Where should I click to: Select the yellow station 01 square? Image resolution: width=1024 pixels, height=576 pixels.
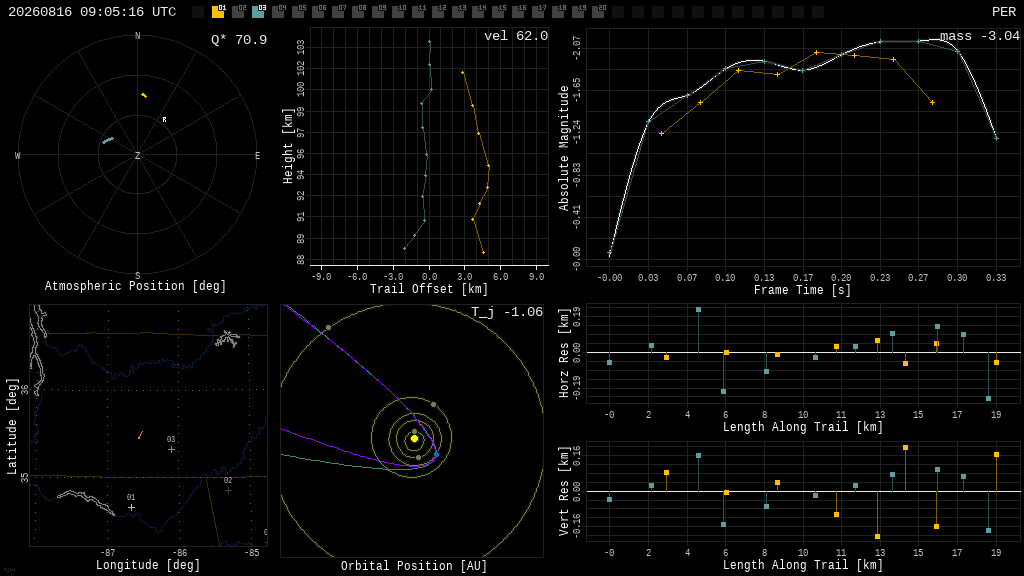218,12
